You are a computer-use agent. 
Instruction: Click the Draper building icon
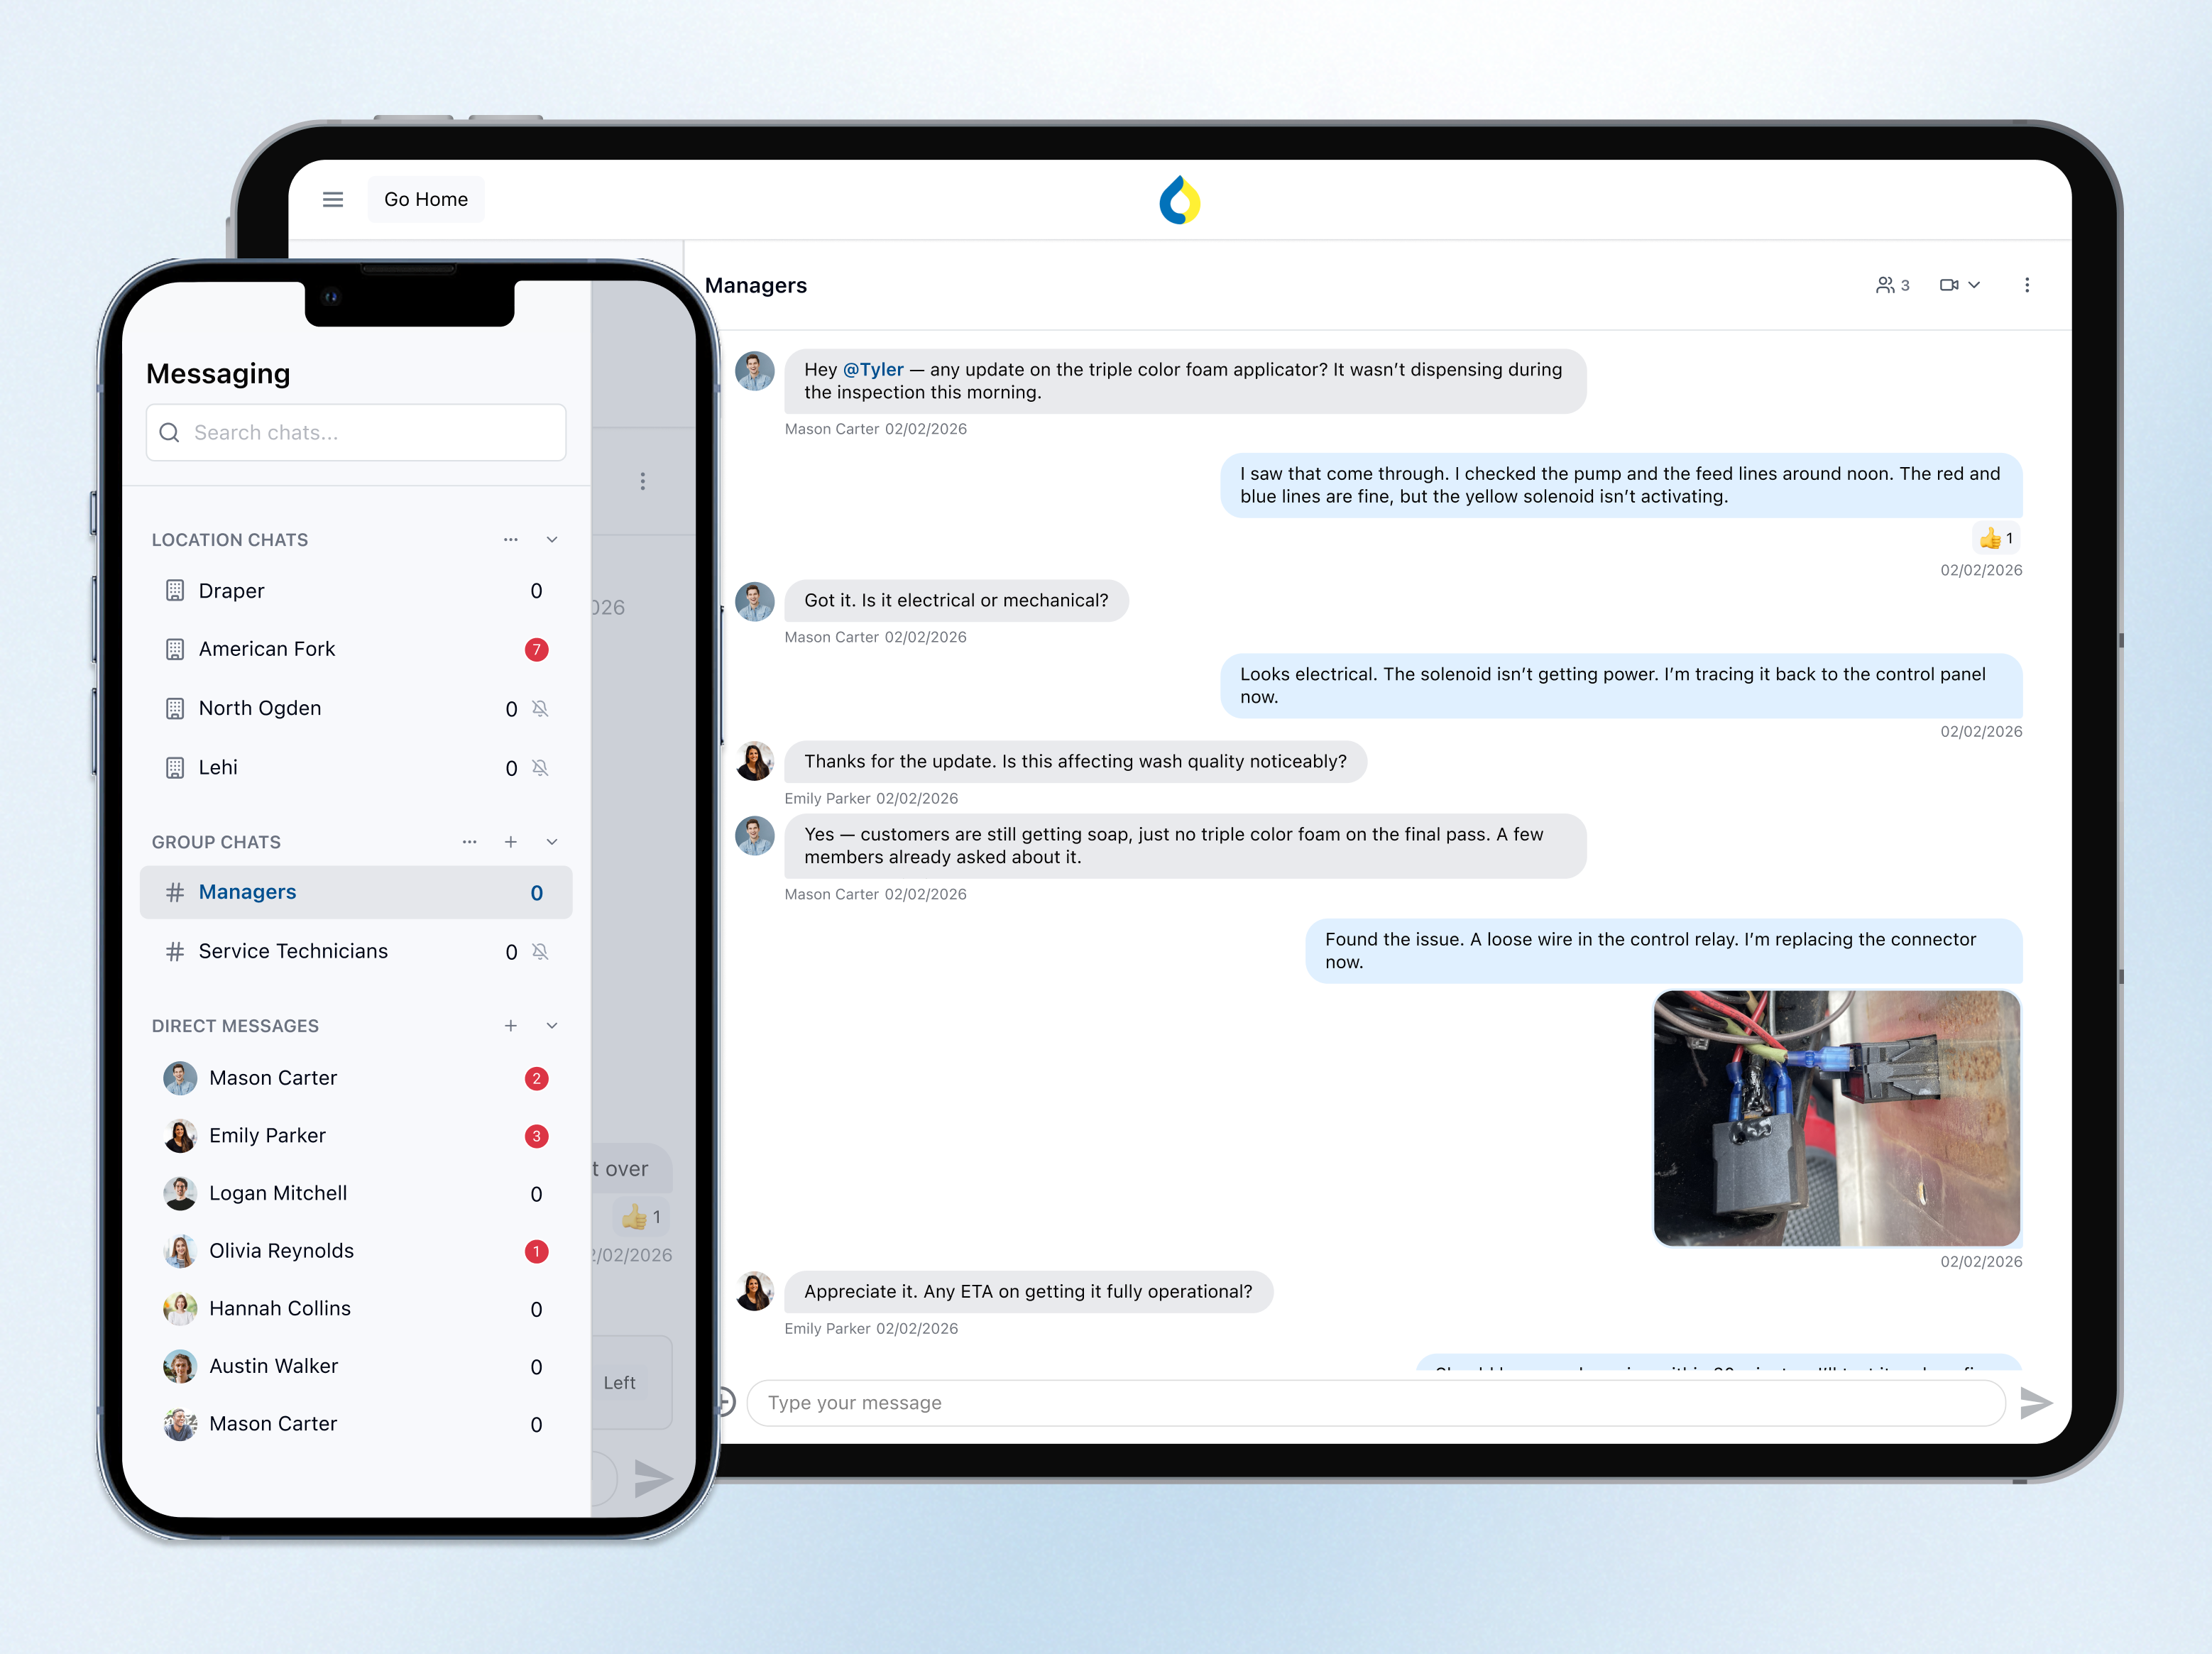point(175,591)
